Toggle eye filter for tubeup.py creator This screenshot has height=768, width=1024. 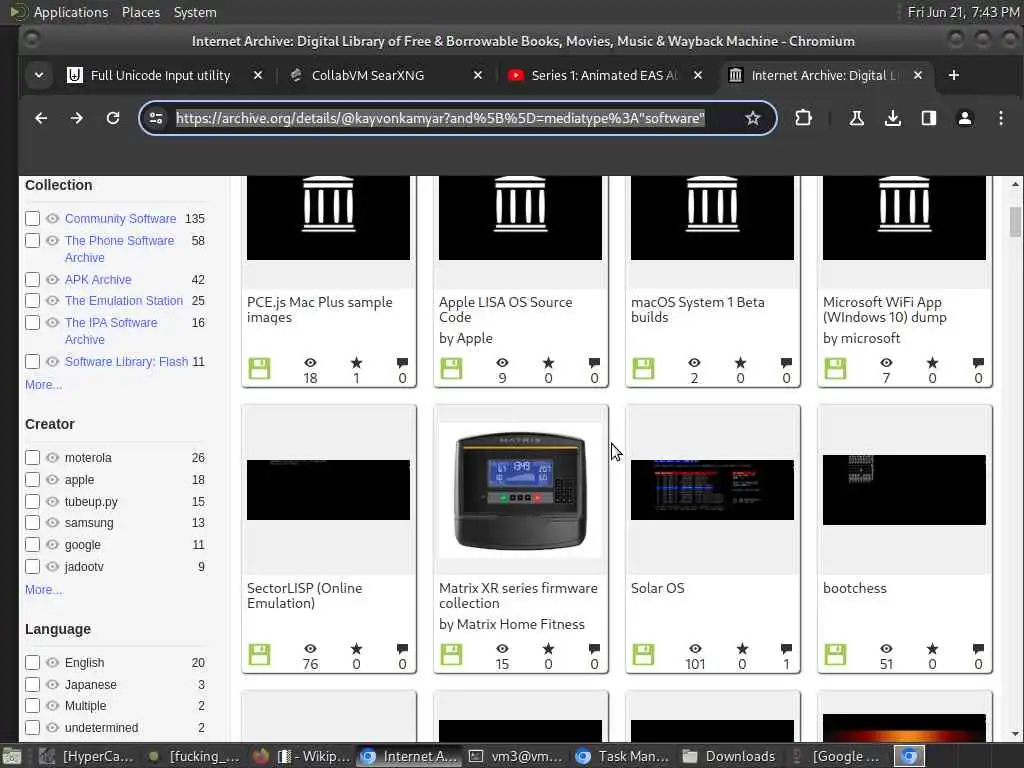click(x=52, y=502)
